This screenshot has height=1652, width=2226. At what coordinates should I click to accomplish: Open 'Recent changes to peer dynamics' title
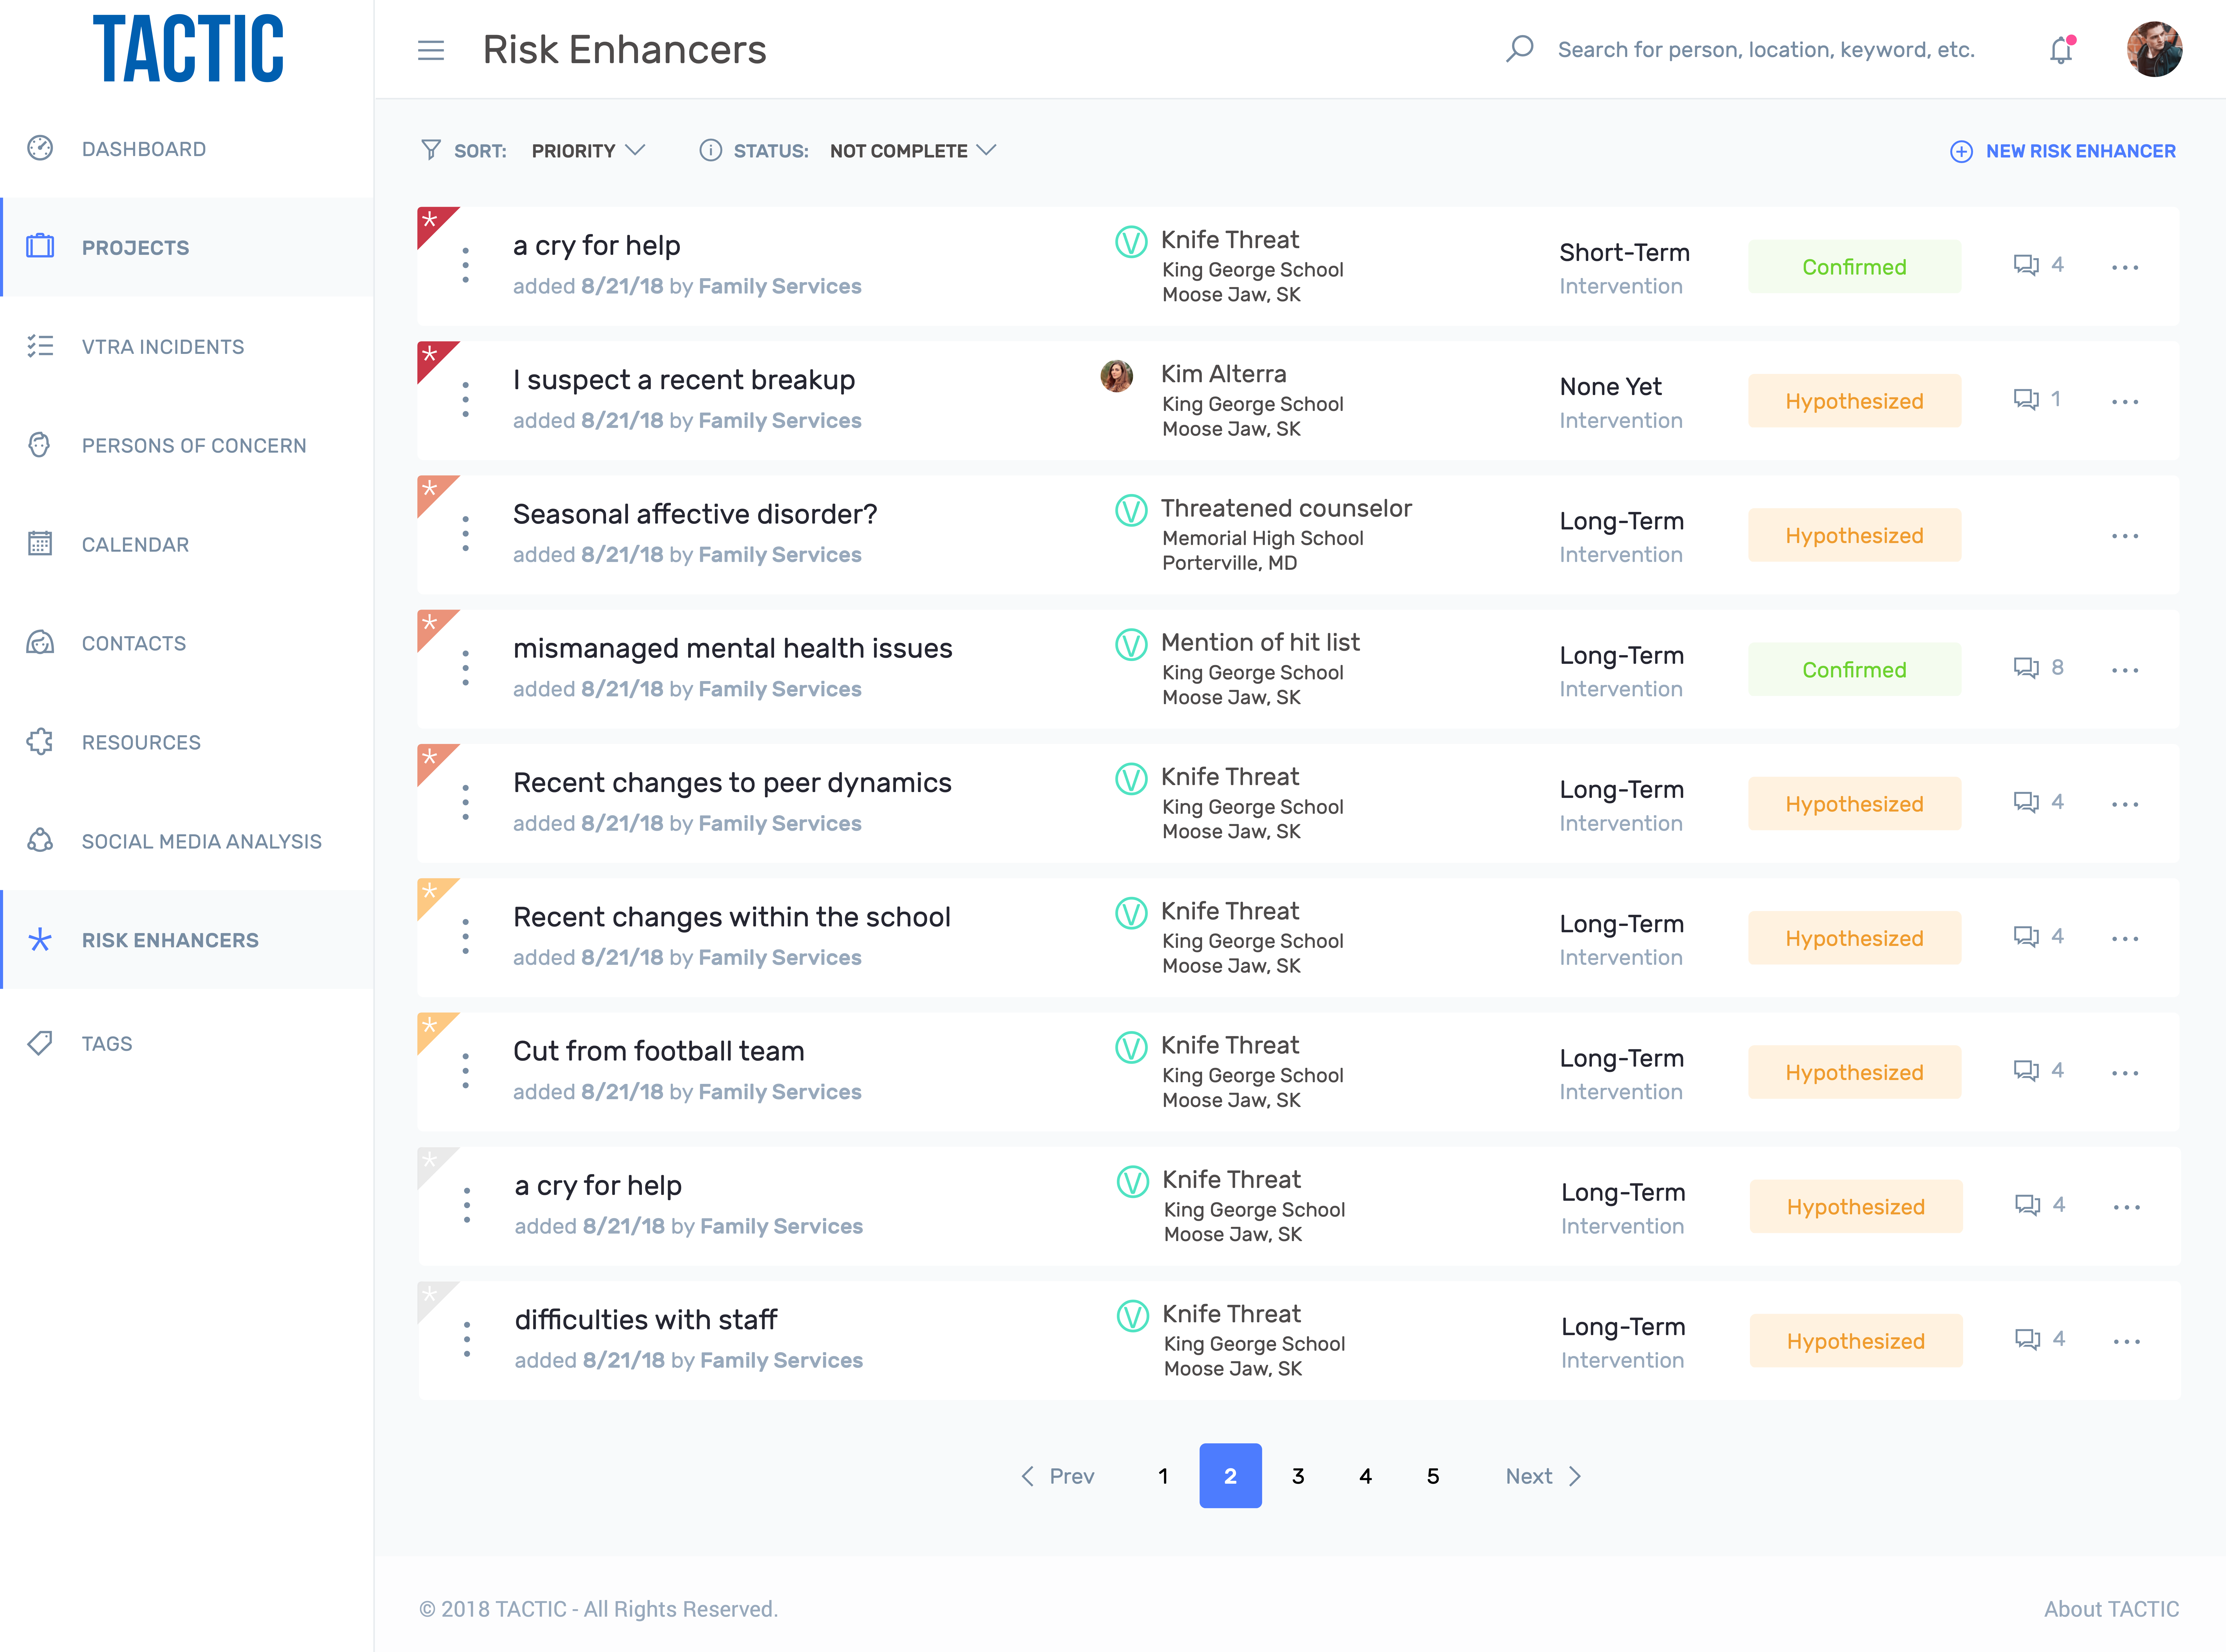[x=732, y=783]
